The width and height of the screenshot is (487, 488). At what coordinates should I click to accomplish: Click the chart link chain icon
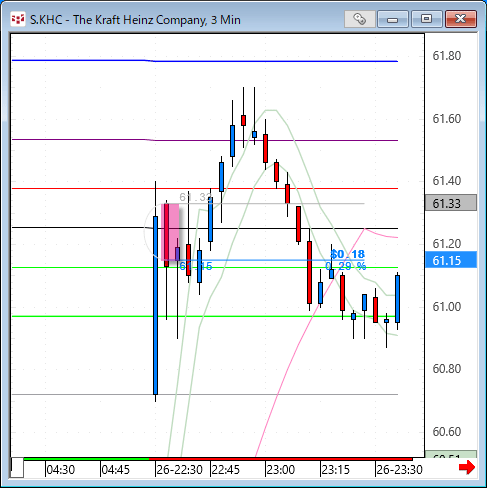point(359,19)
